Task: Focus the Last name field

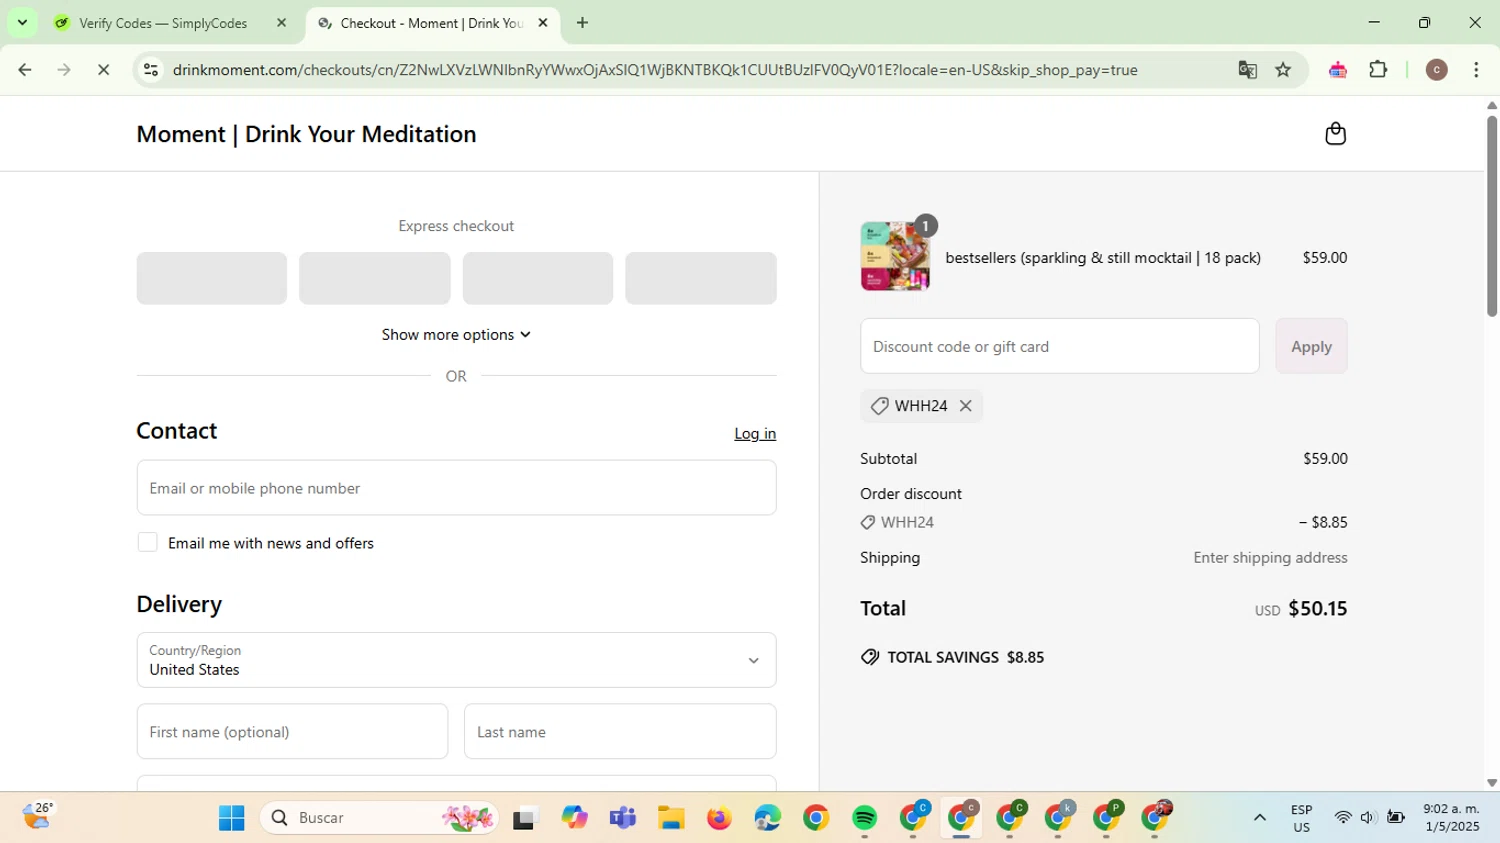Action: pyautogui.click(x=620, y=732)
